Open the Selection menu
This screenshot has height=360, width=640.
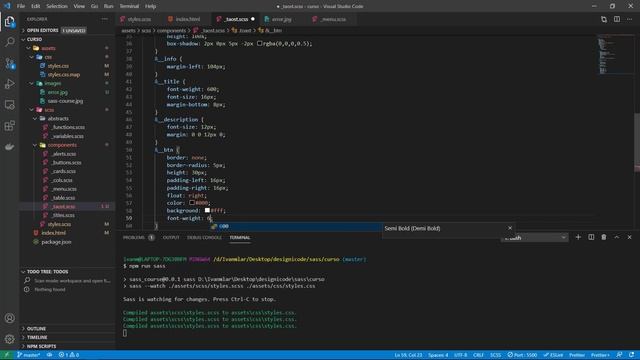pos(57,6)
